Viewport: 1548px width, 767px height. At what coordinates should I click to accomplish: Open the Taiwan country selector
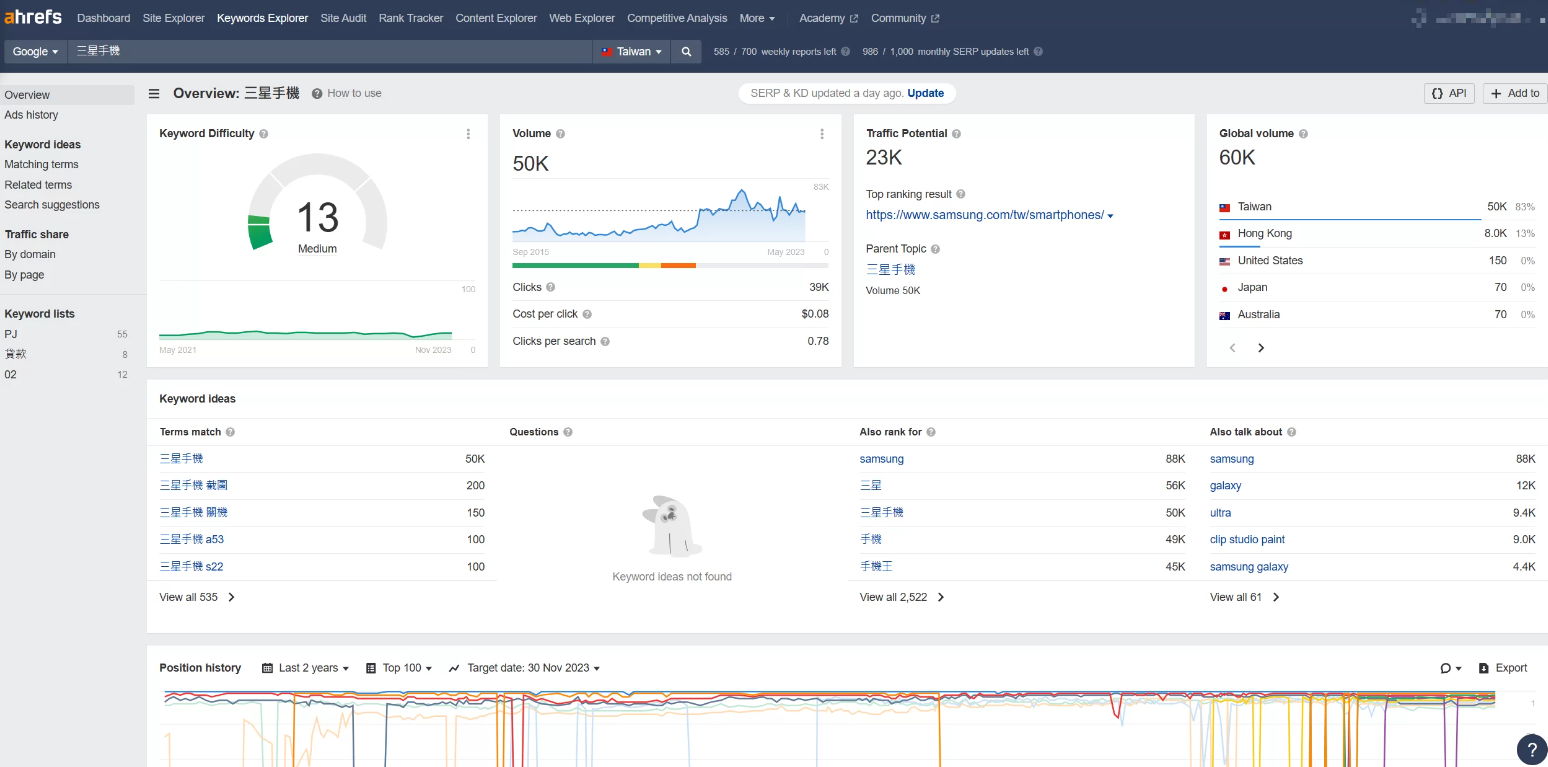[x=630, y=51]
